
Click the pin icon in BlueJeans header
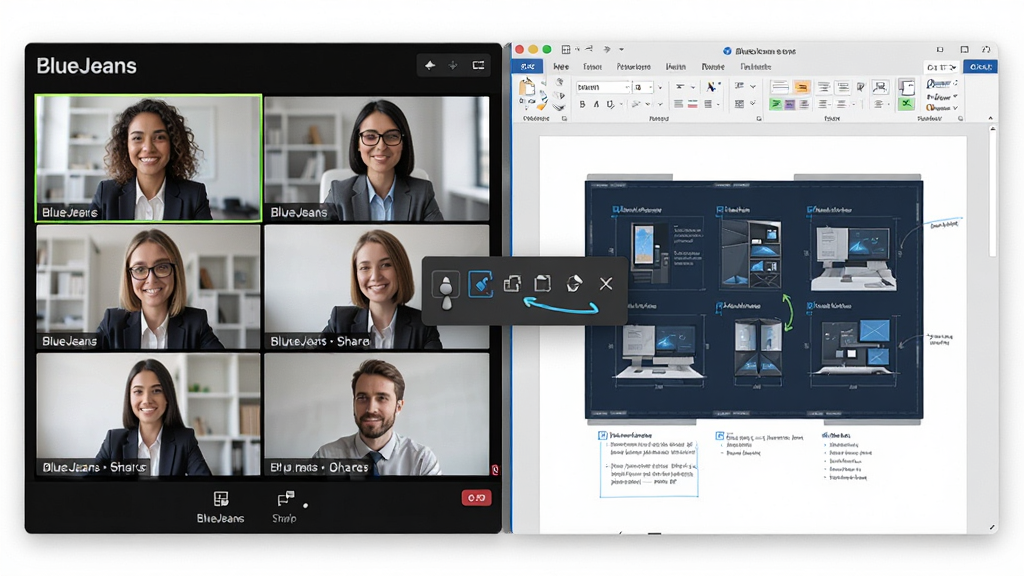[430, 65]
